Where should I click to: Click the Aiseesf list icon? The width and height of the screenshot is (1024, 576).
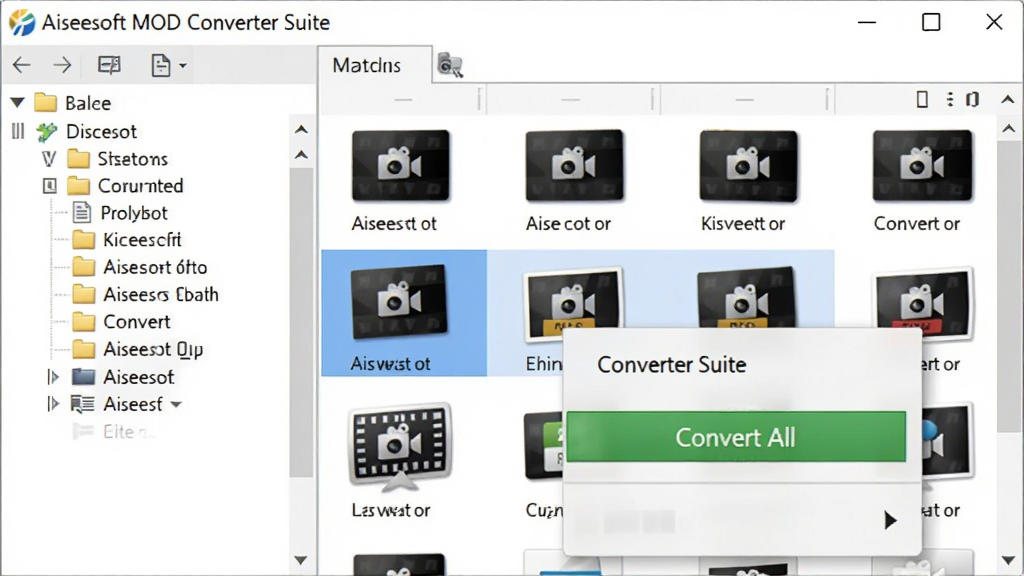tap(82, 404)
